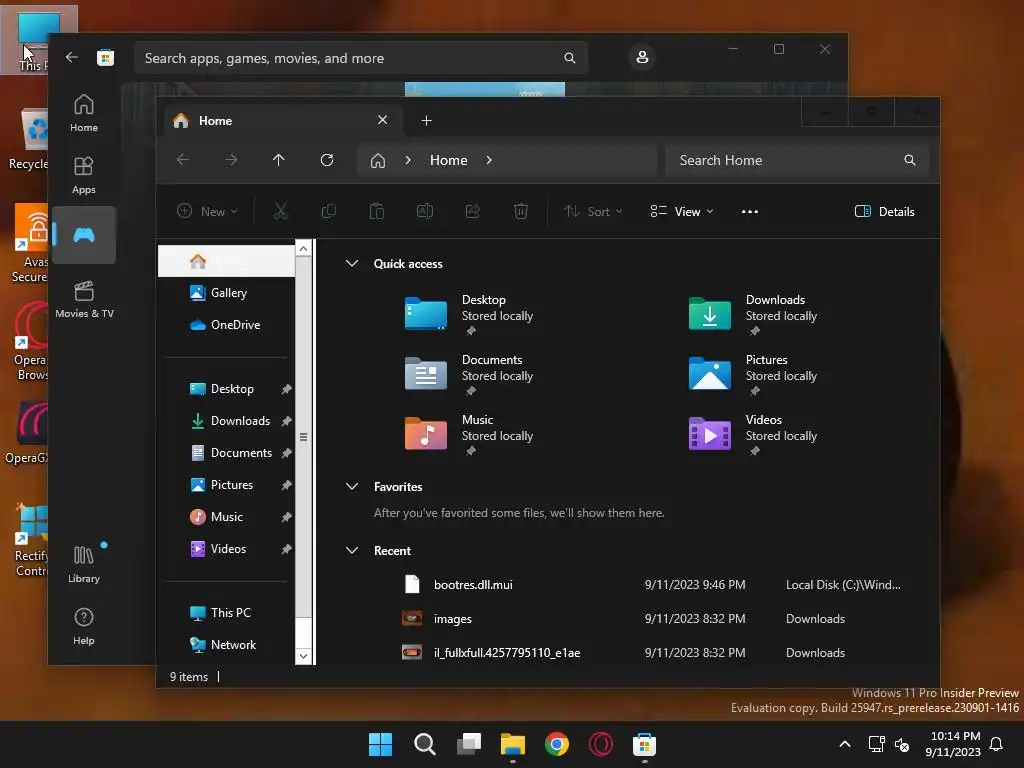Open Help in Microsoft Store sidebar
Screen dimensions: 1024x768
point(84,626)
